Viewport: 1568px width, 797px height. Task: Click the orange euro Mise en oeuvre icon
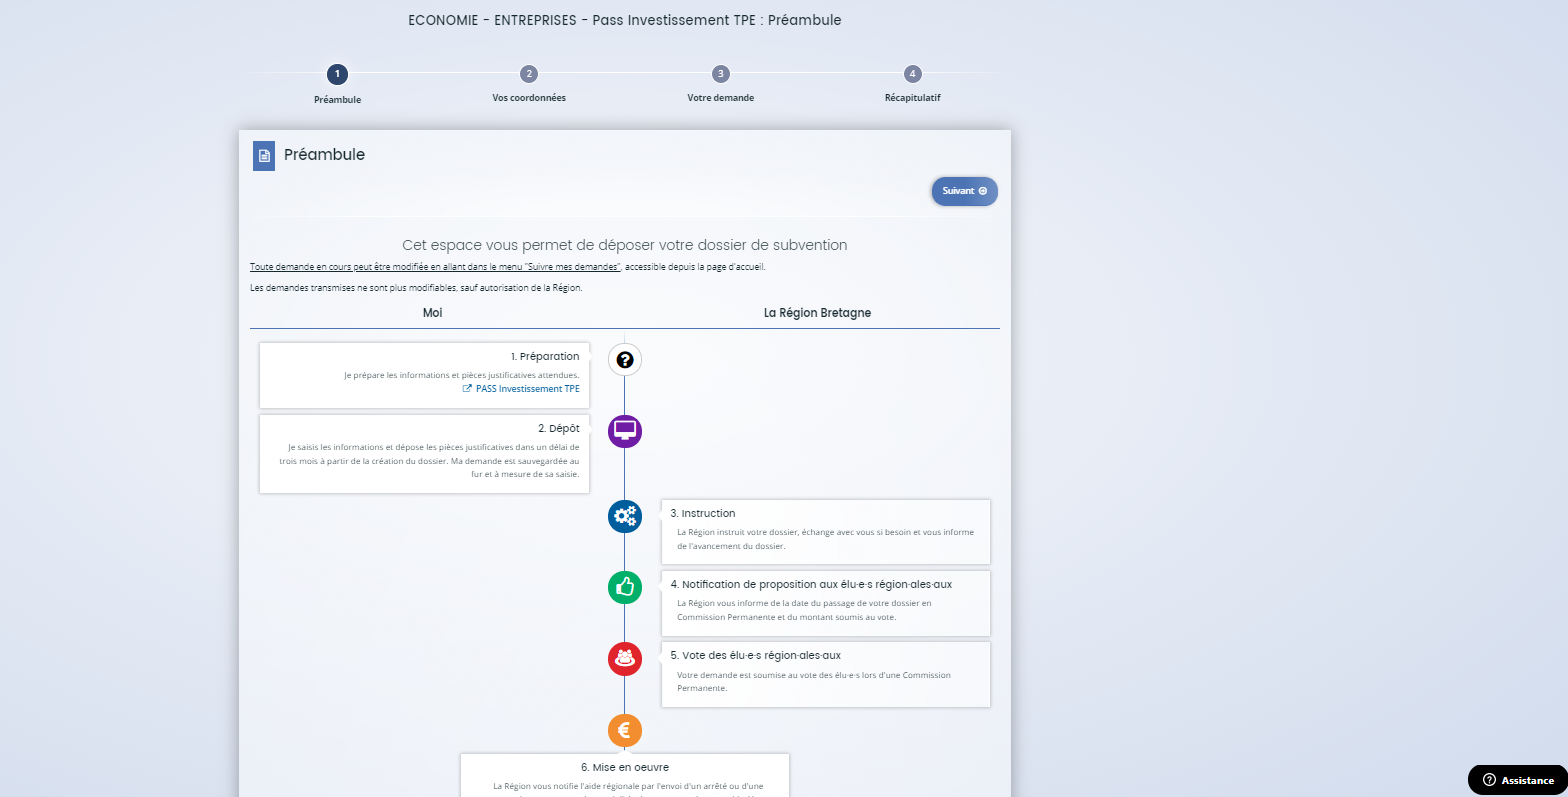coord(625,729)
